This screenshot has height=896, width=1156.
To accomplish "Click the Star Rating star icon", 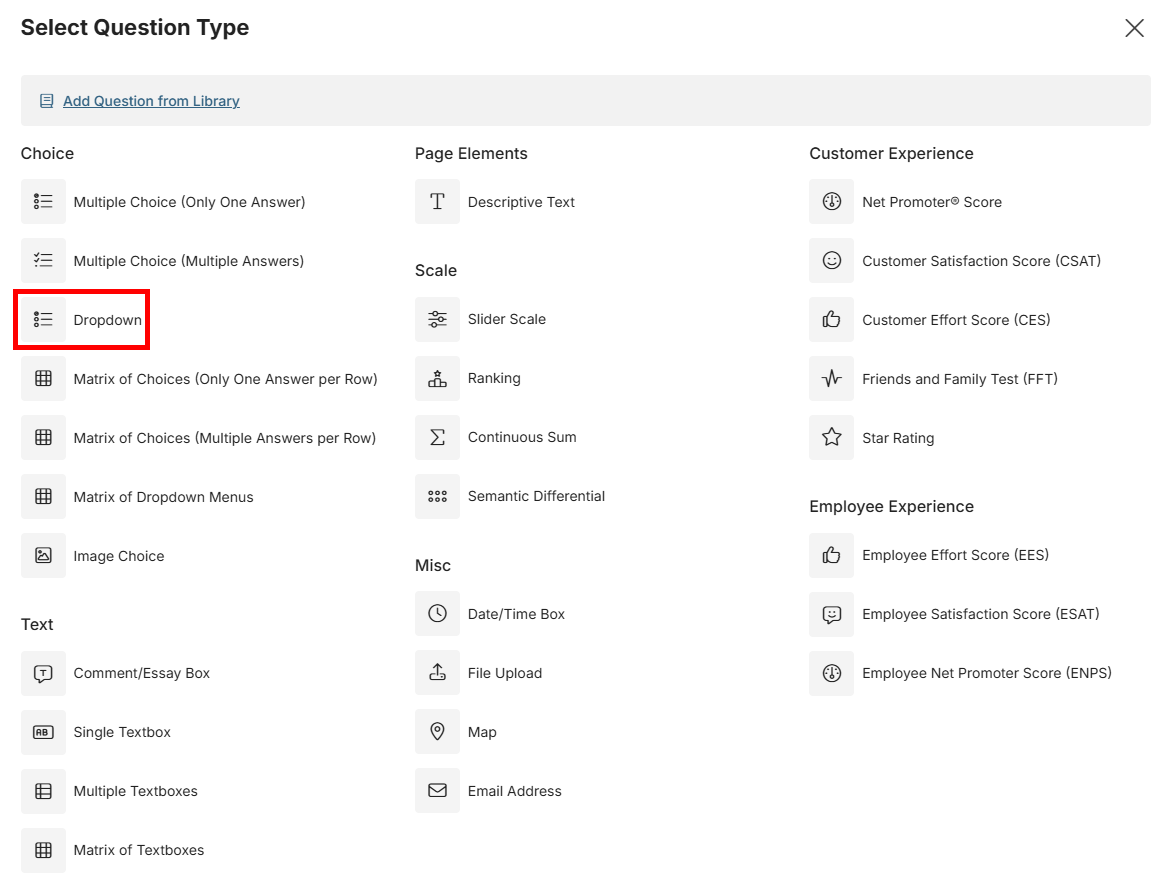I will click(832, 437).
